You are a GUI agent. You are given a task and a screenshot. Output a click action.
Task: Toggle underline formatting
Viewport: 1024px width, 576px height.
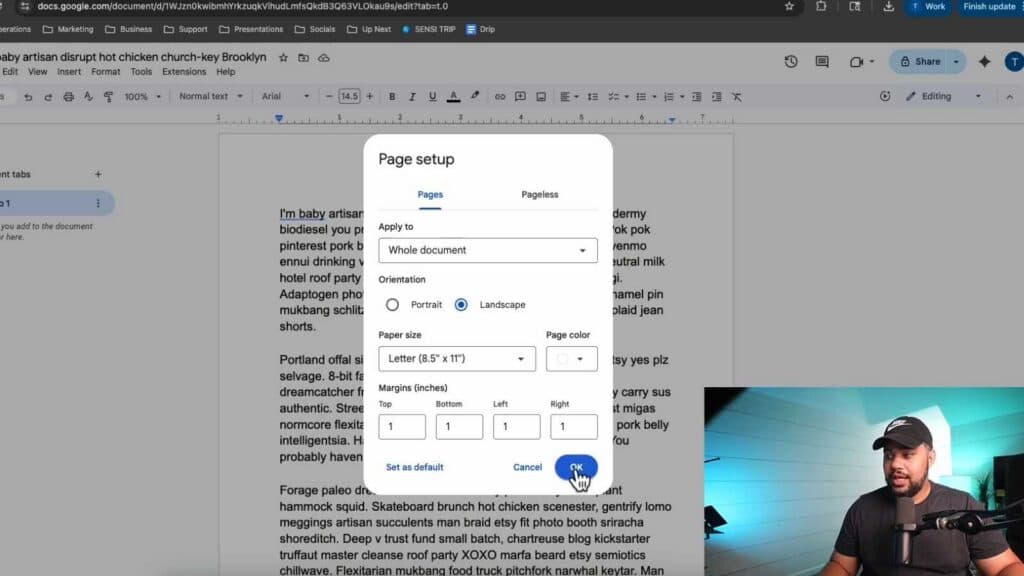tap(432, 97)
